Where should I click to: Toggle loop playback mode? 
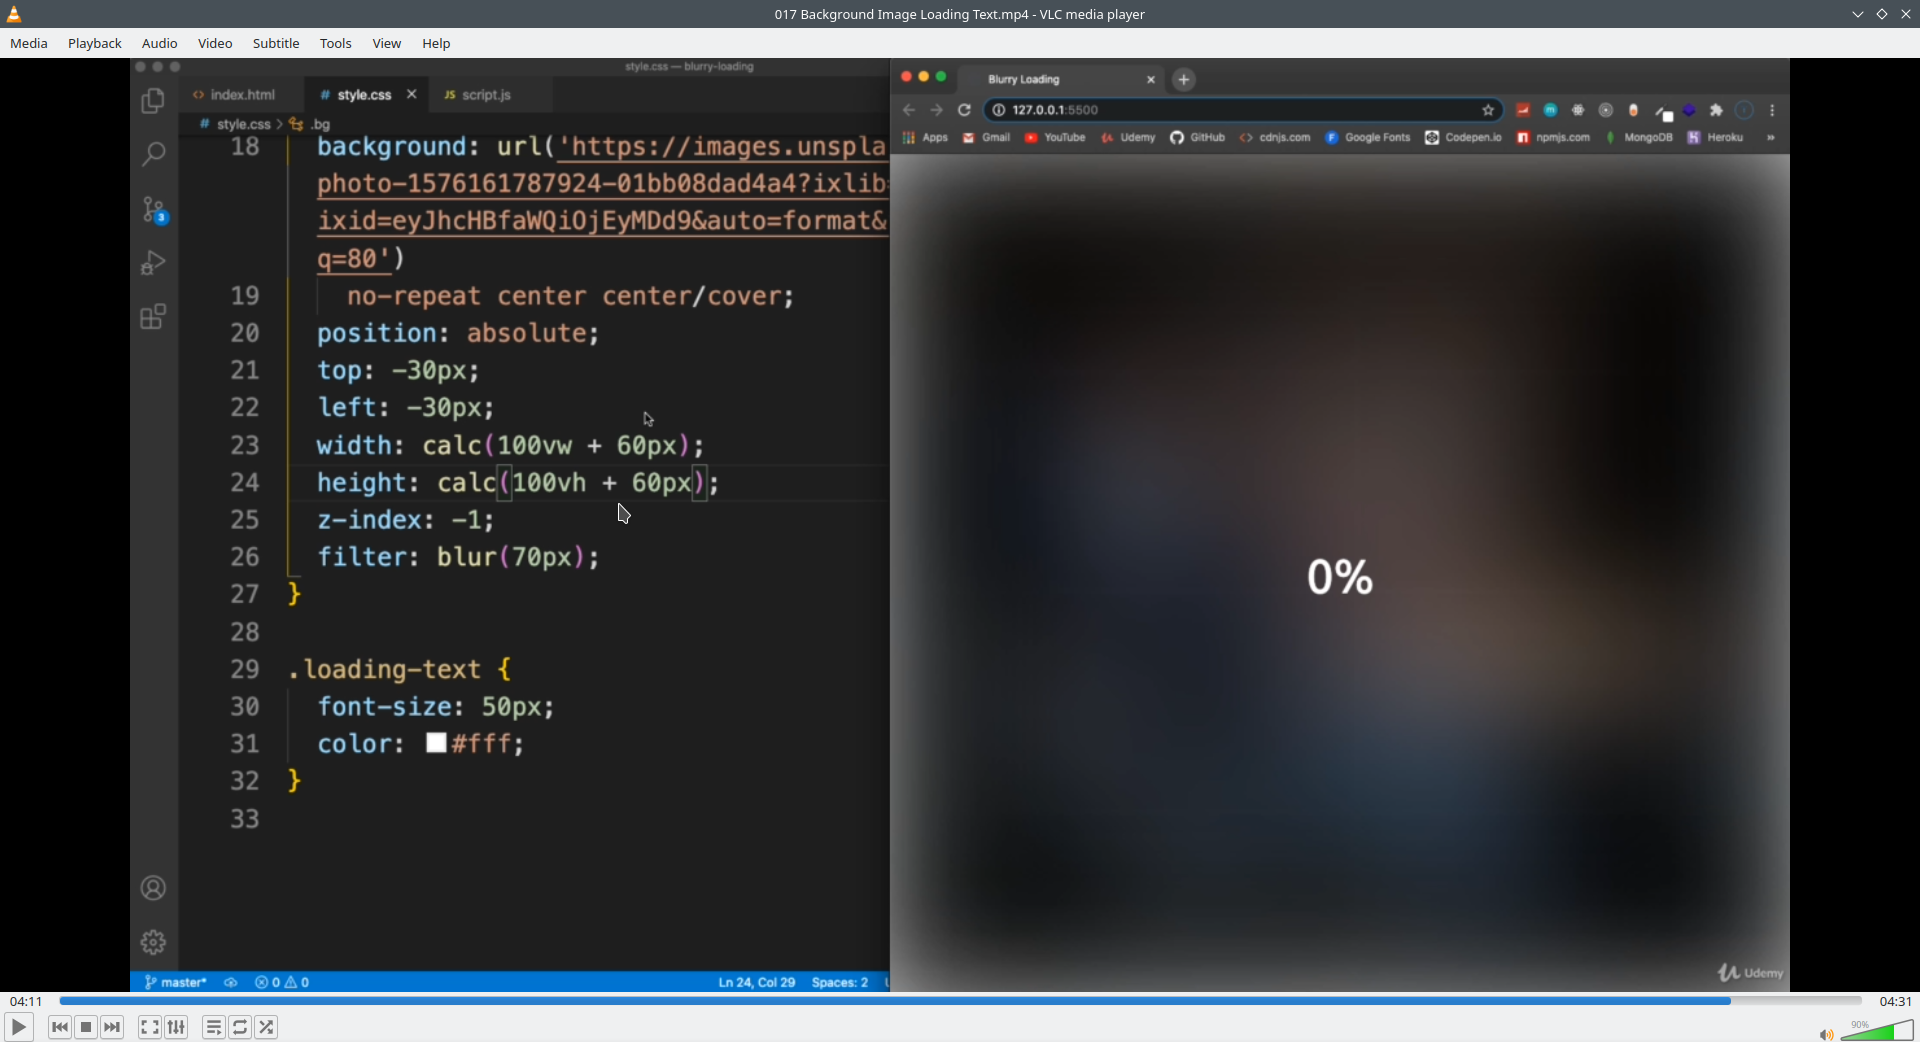(240, 1027)
